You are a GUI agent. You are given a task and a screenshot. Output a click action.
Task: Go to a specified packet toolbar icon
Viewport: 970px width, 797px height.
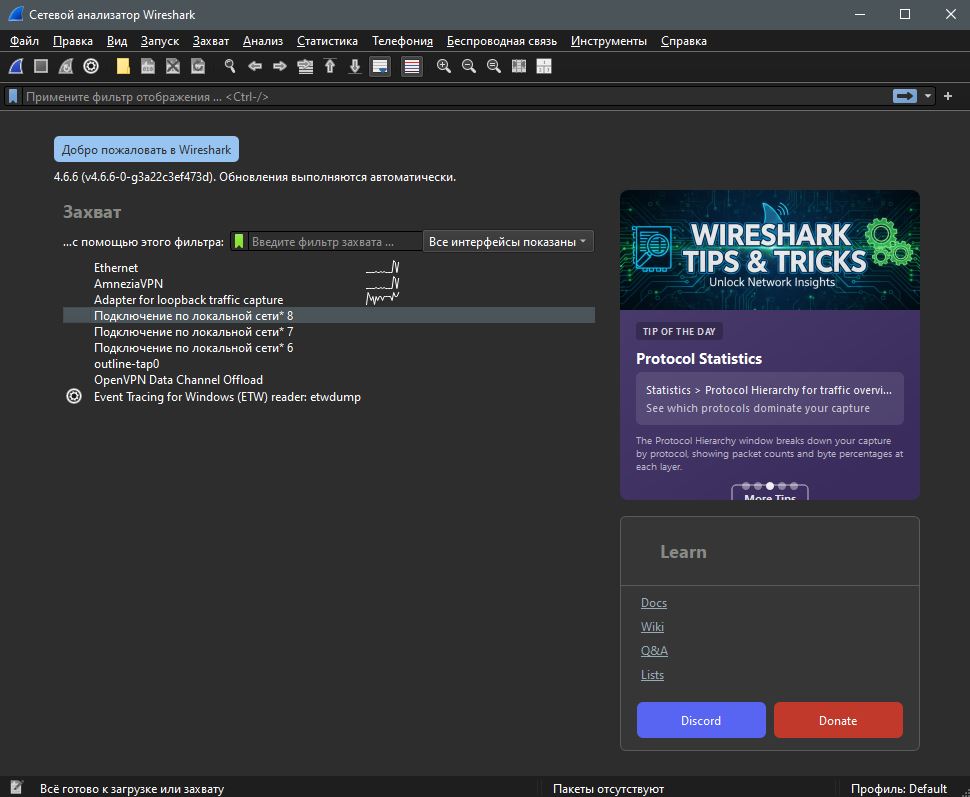305,66
